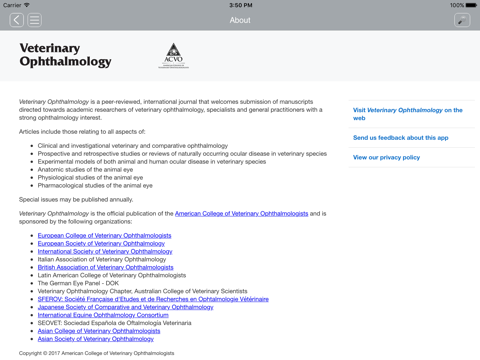Open Asian Society of Veterinary Ophthalmology link
Viewport: 480px width, 360px height.
(x=96, y=339)
